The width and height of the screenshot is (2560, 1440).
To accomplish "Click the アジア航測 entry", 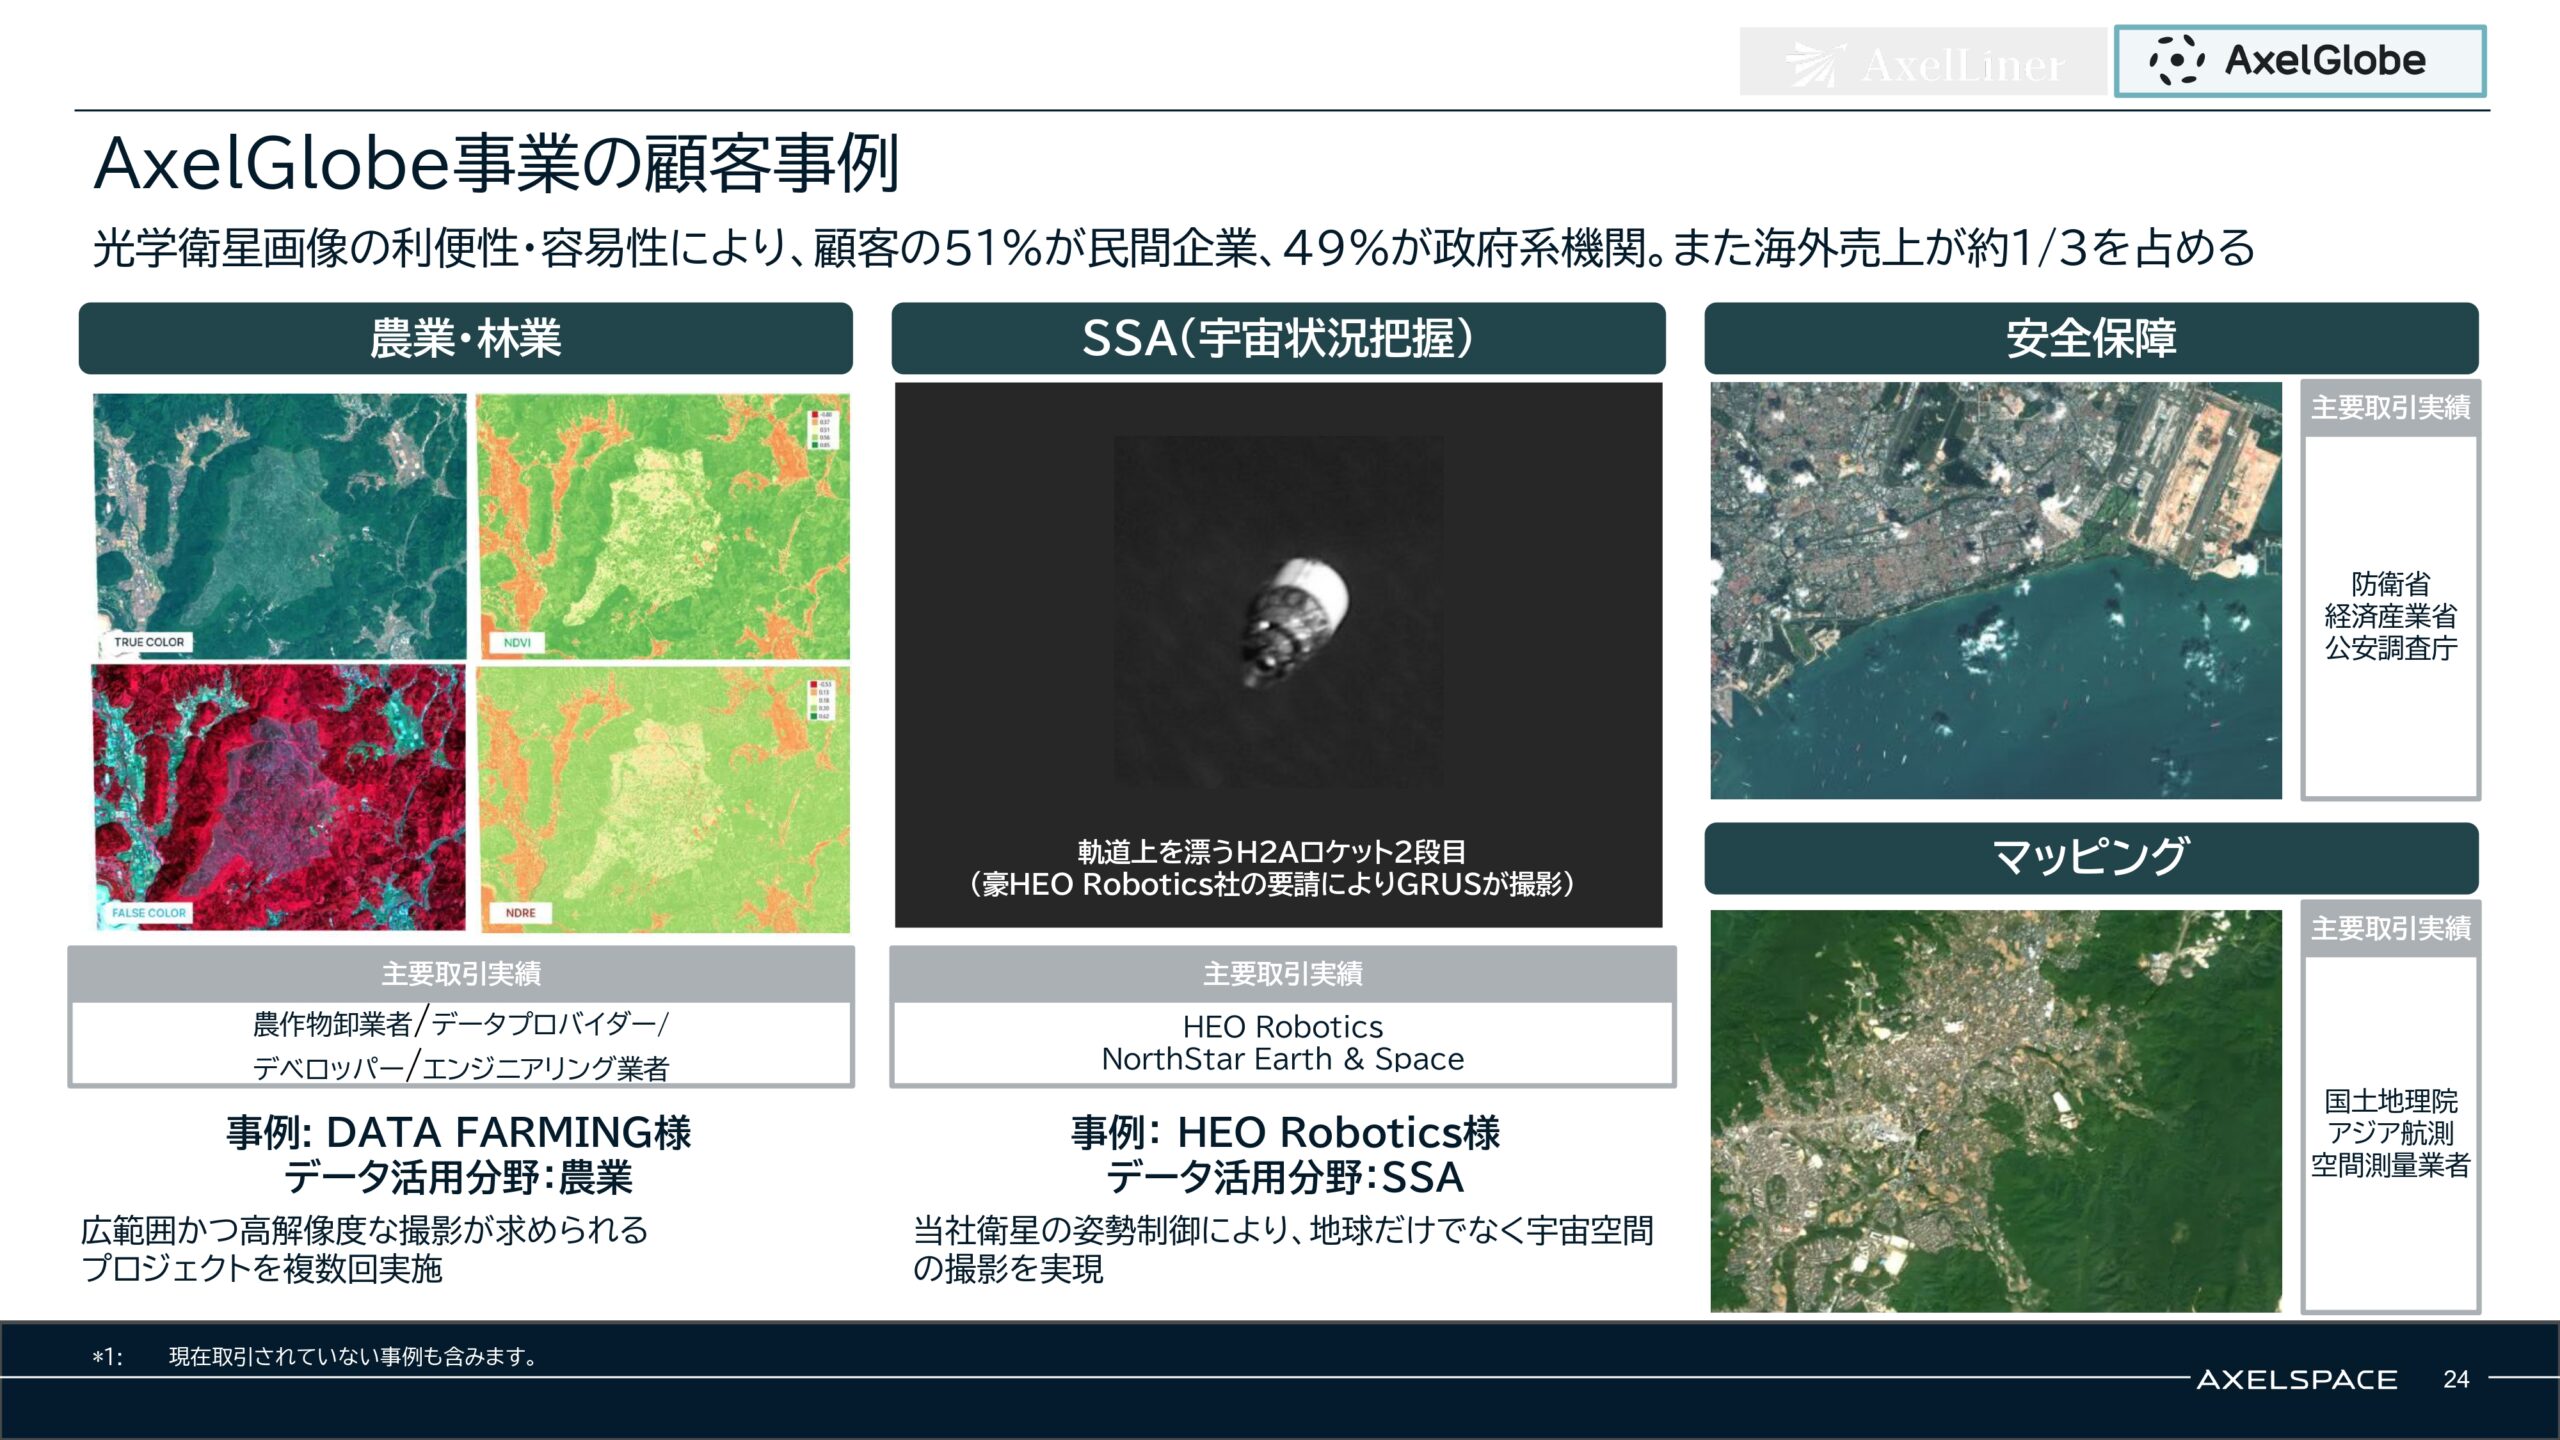I will [2391, 1133].
